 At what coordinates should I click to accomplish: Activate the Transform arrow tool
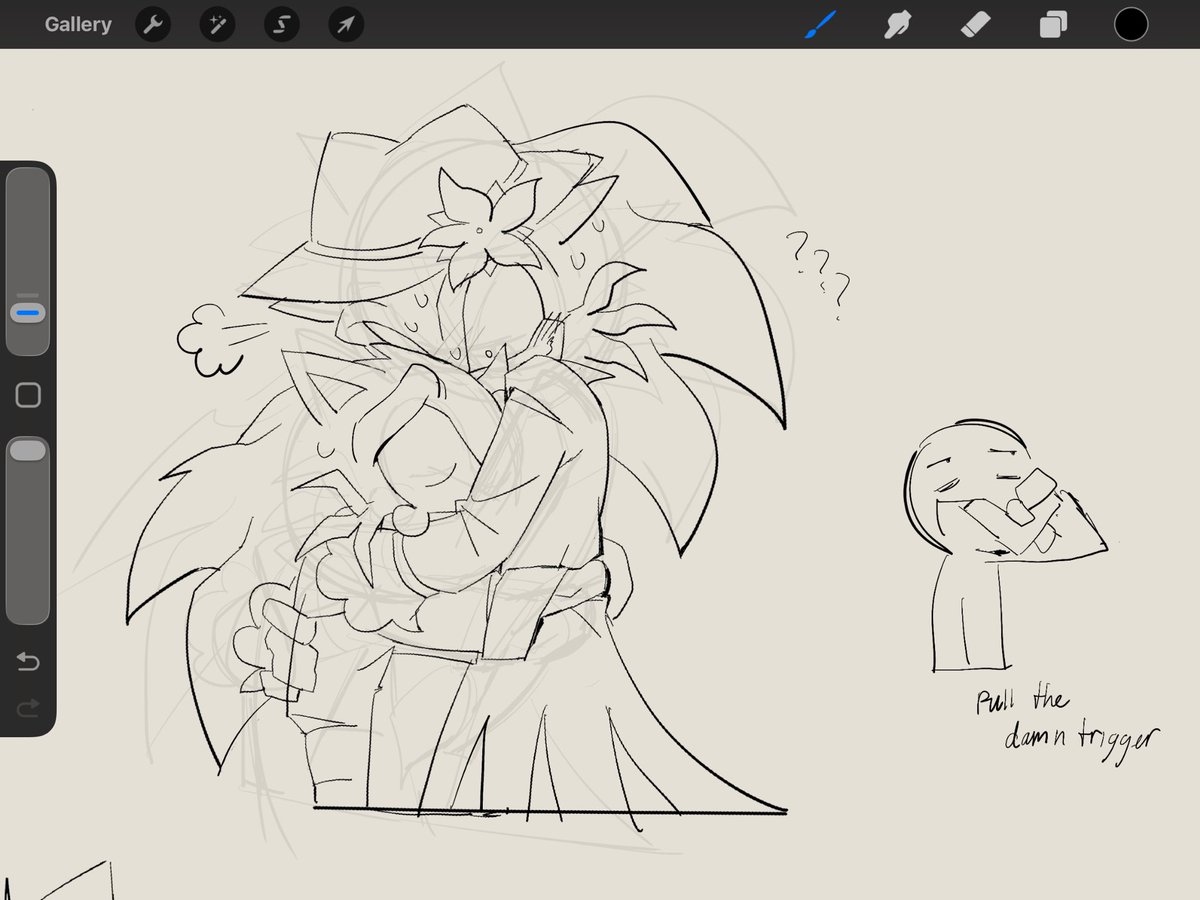(345, 24)
